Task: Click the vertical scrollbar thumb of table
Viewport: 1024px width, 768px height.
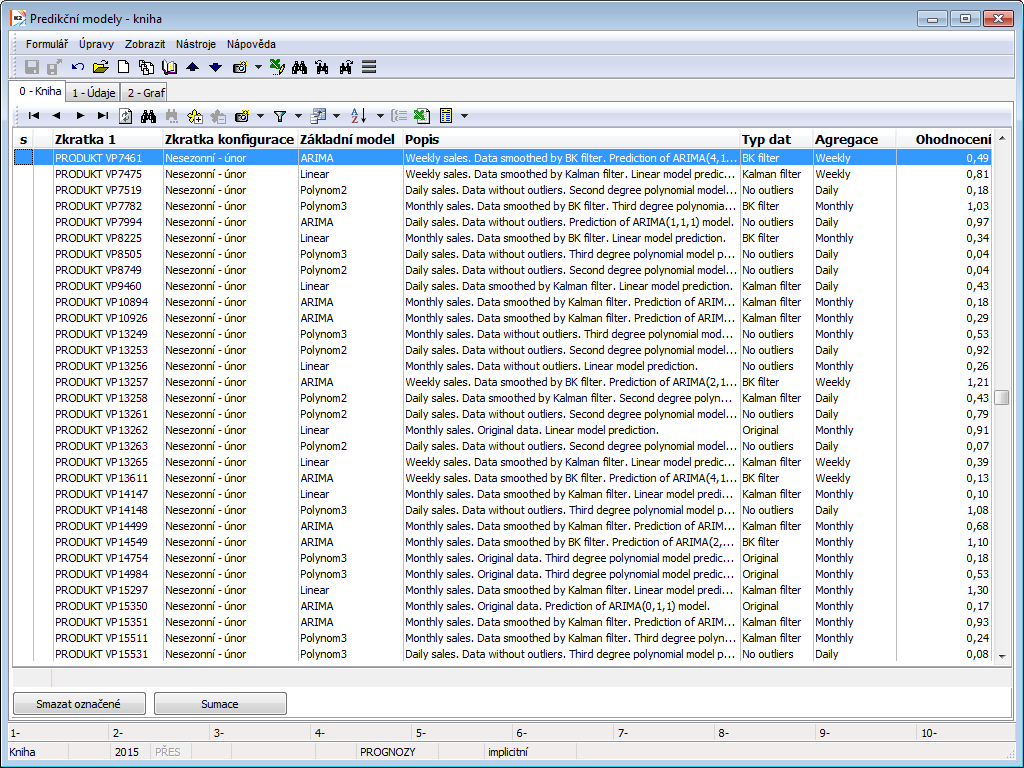Action: click(x=1002, y=397)
